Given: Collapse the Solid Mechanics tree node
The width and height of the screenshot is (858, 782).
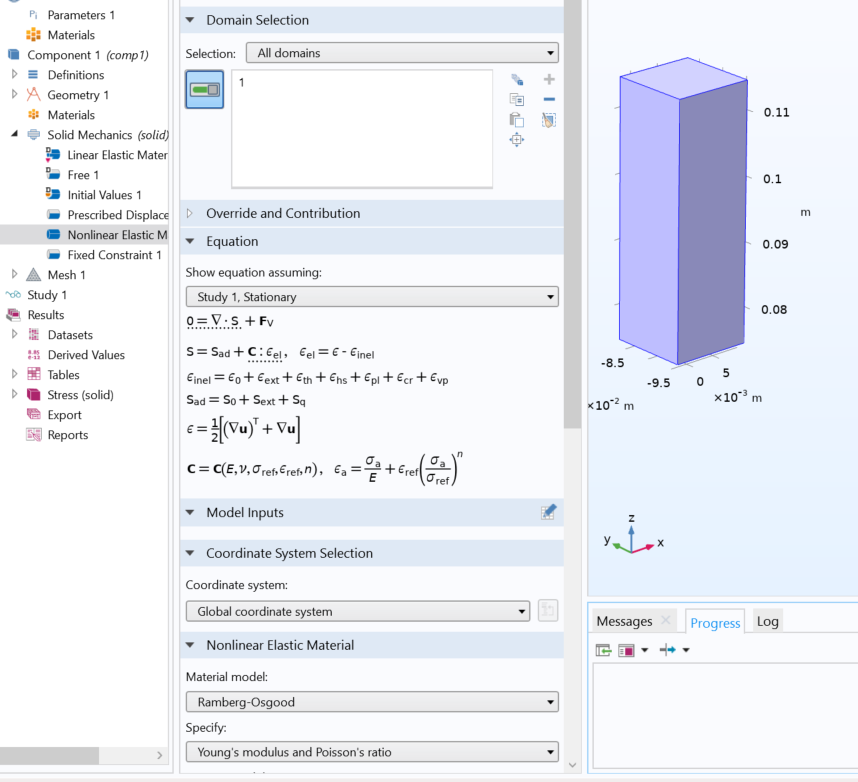Looking at the screenshot, I should 14,134.
